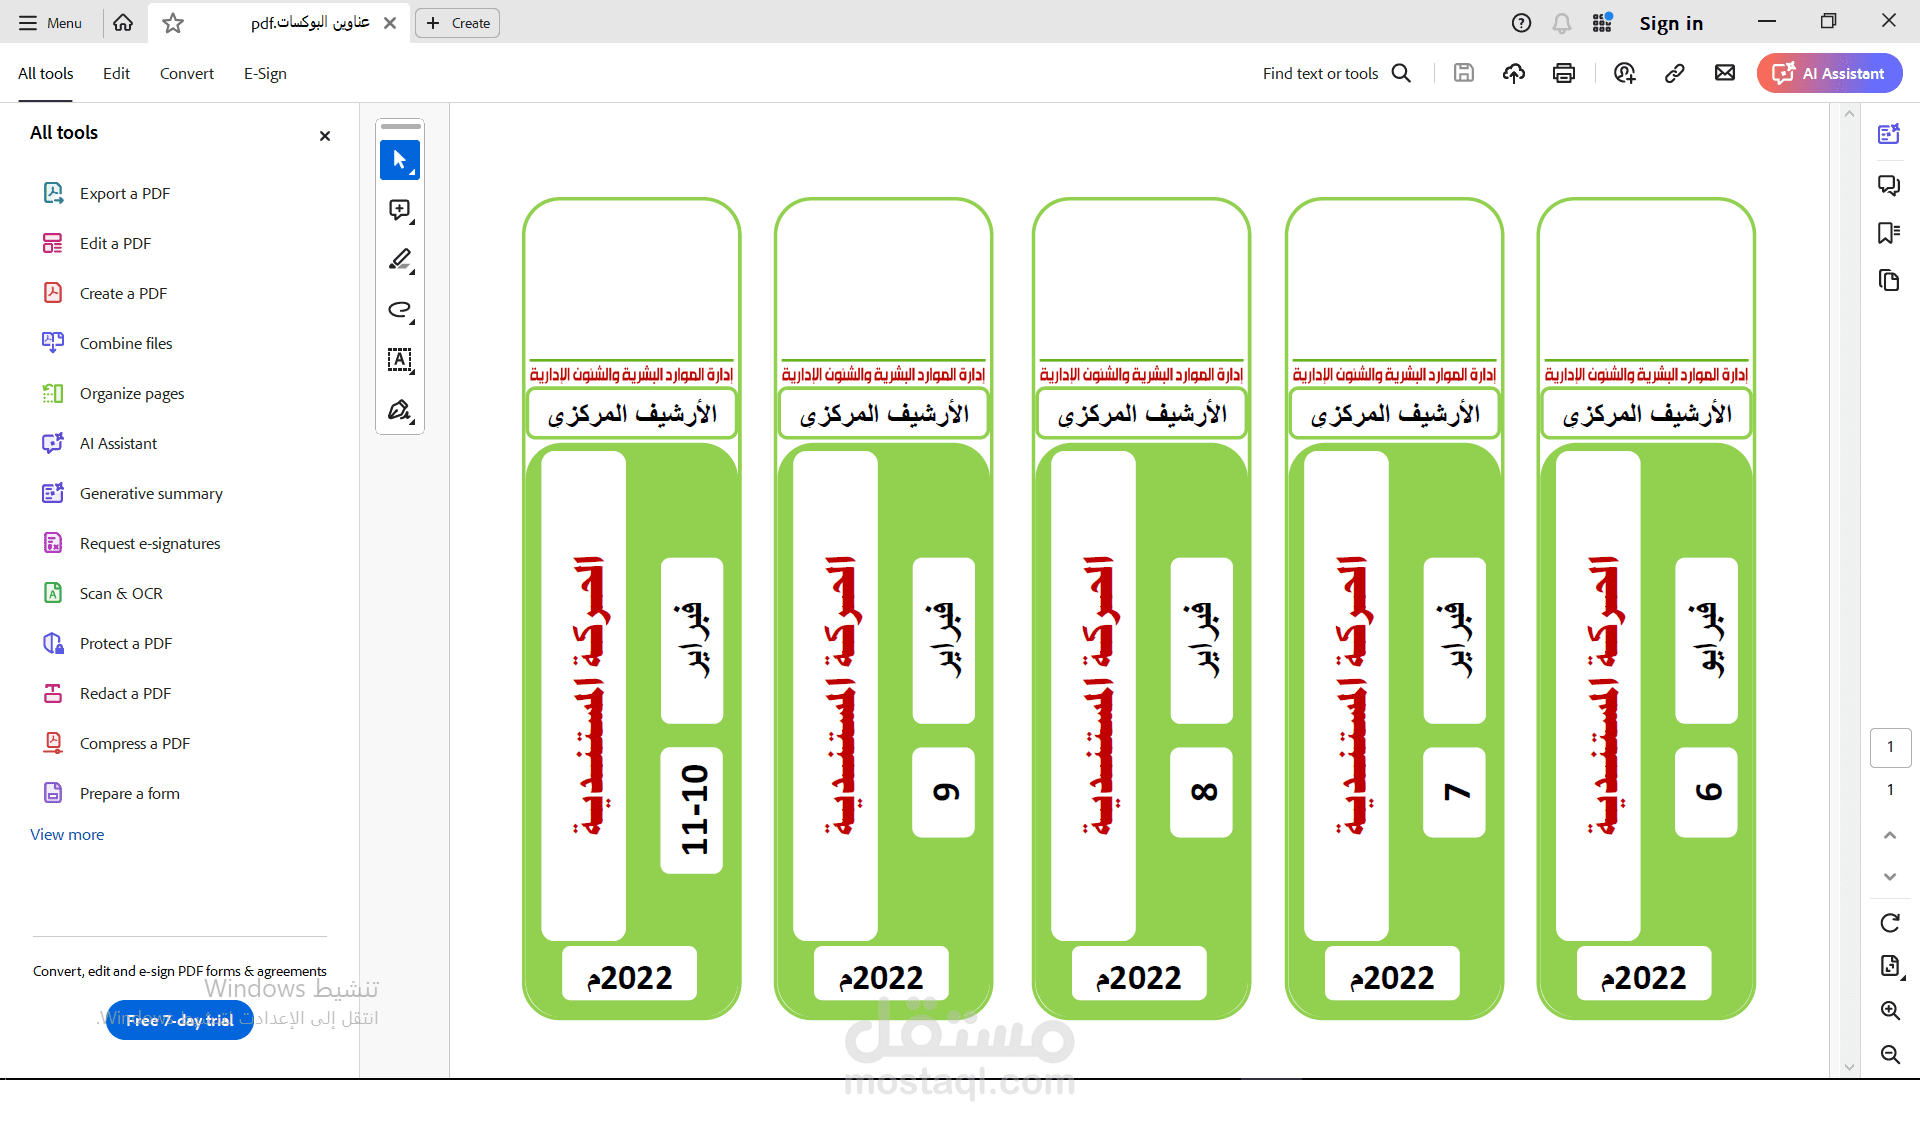Image resolution: width=1920 pixels, height=1125 pixels.
Task: Open Scan & OCR tool
Action: tap(103, 593)
